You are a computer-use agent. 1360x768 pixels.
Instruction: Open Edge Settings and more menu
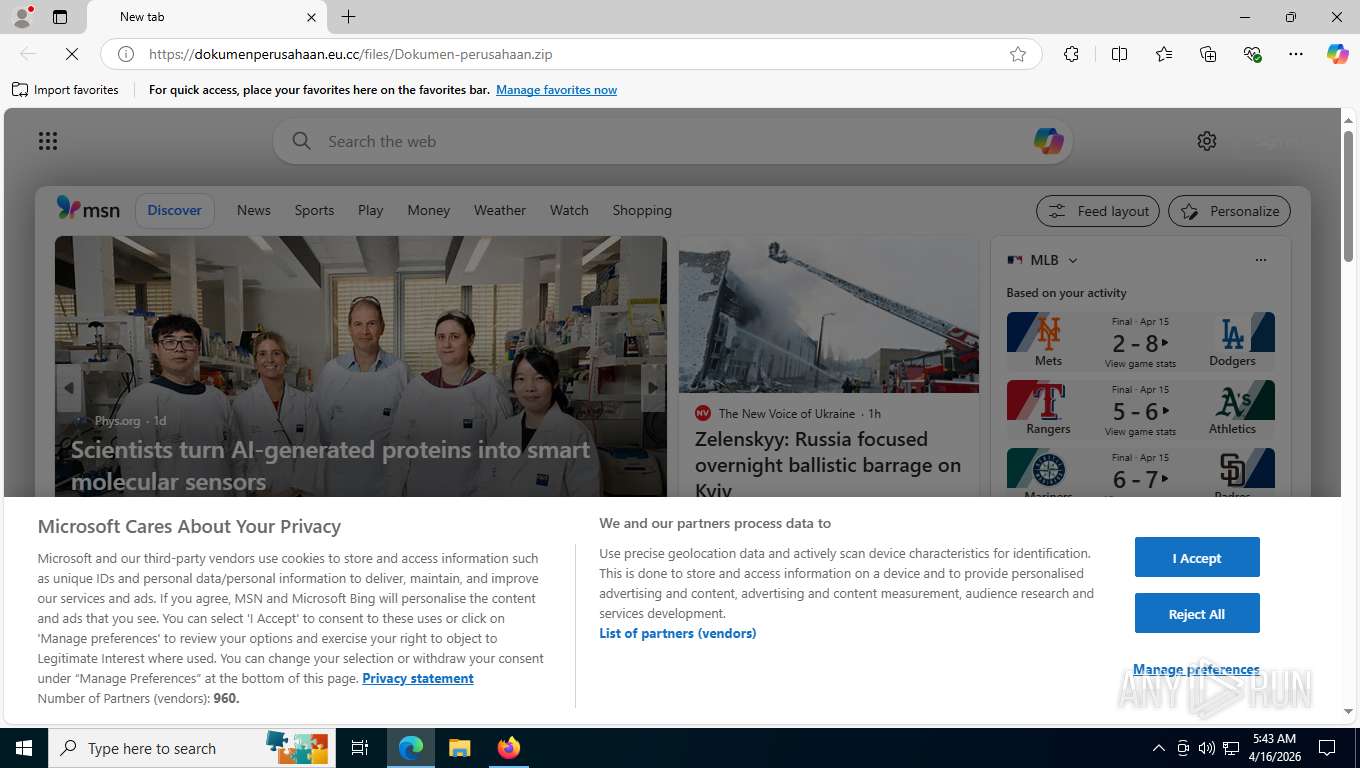(1296, 54)
